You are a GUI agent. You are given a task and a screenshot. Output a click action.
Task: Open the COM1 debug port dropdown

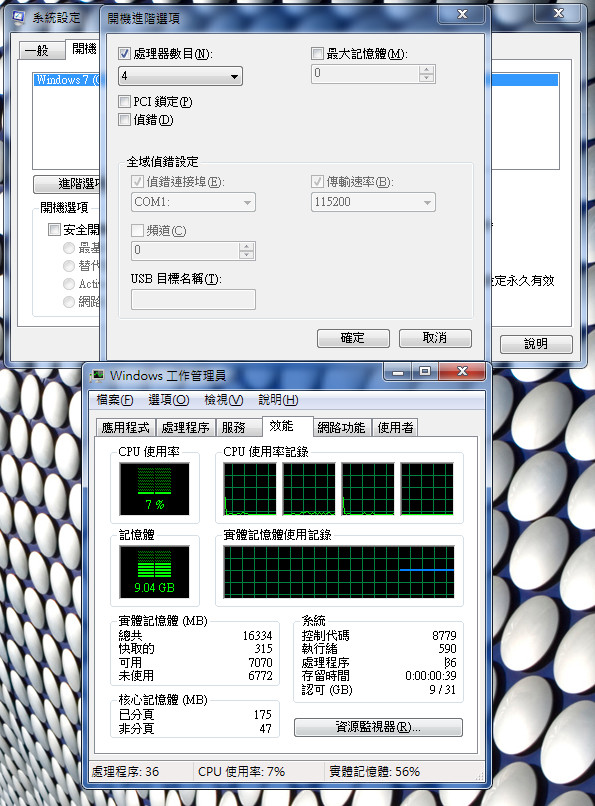point(193,202)
